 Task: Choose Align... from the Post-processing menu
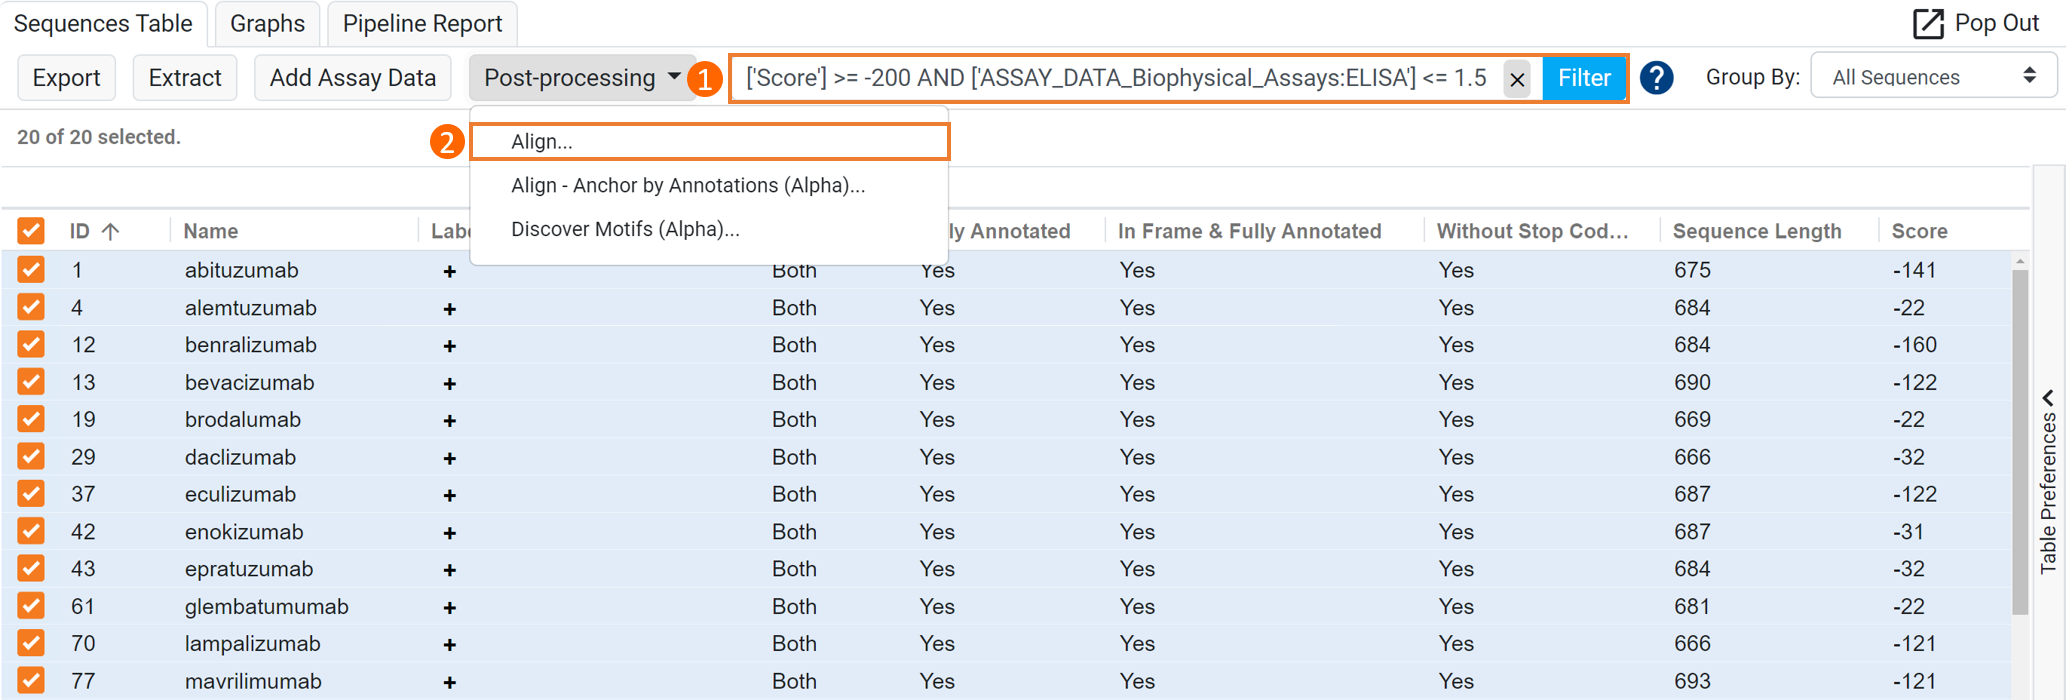709,142
